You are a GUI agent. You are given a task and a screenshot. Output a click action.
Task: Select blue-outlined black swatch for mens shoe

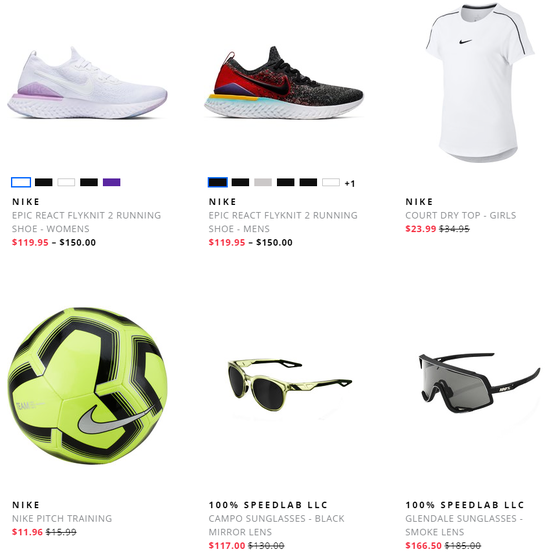click(217, 182)
